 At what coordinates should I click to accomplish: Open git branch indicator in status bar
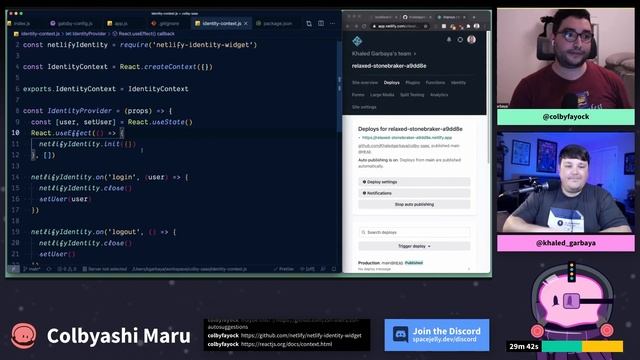(x=32, y=269)
